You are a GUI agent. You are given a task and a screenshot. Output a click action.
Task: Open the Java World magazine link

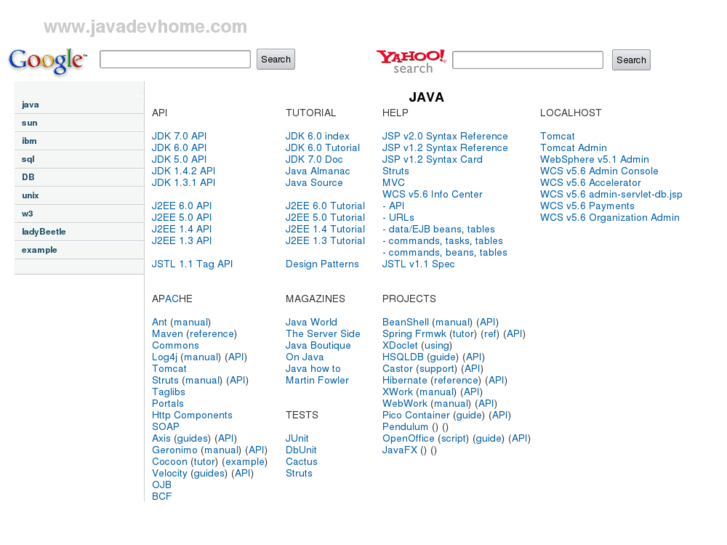click(x=311, y=322)
